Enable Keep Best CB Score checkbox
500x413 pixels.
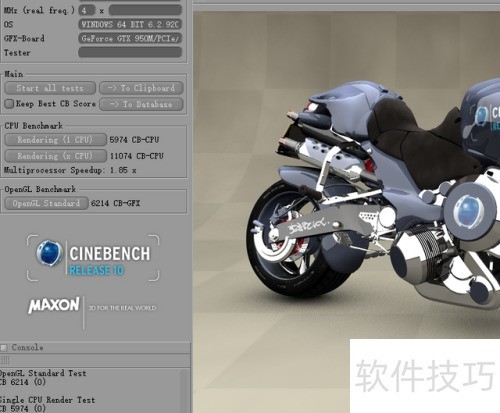9,104
